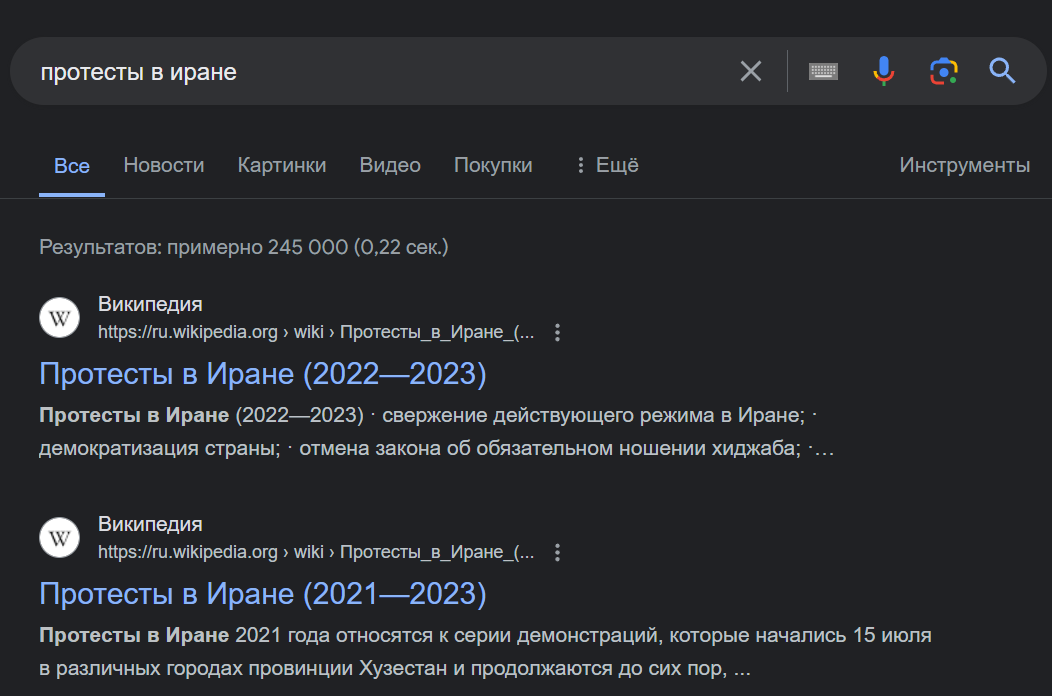The image size is (1052, 696).
Task: Open link Протесты в Иране (2021—2023)
Action: 262,594
